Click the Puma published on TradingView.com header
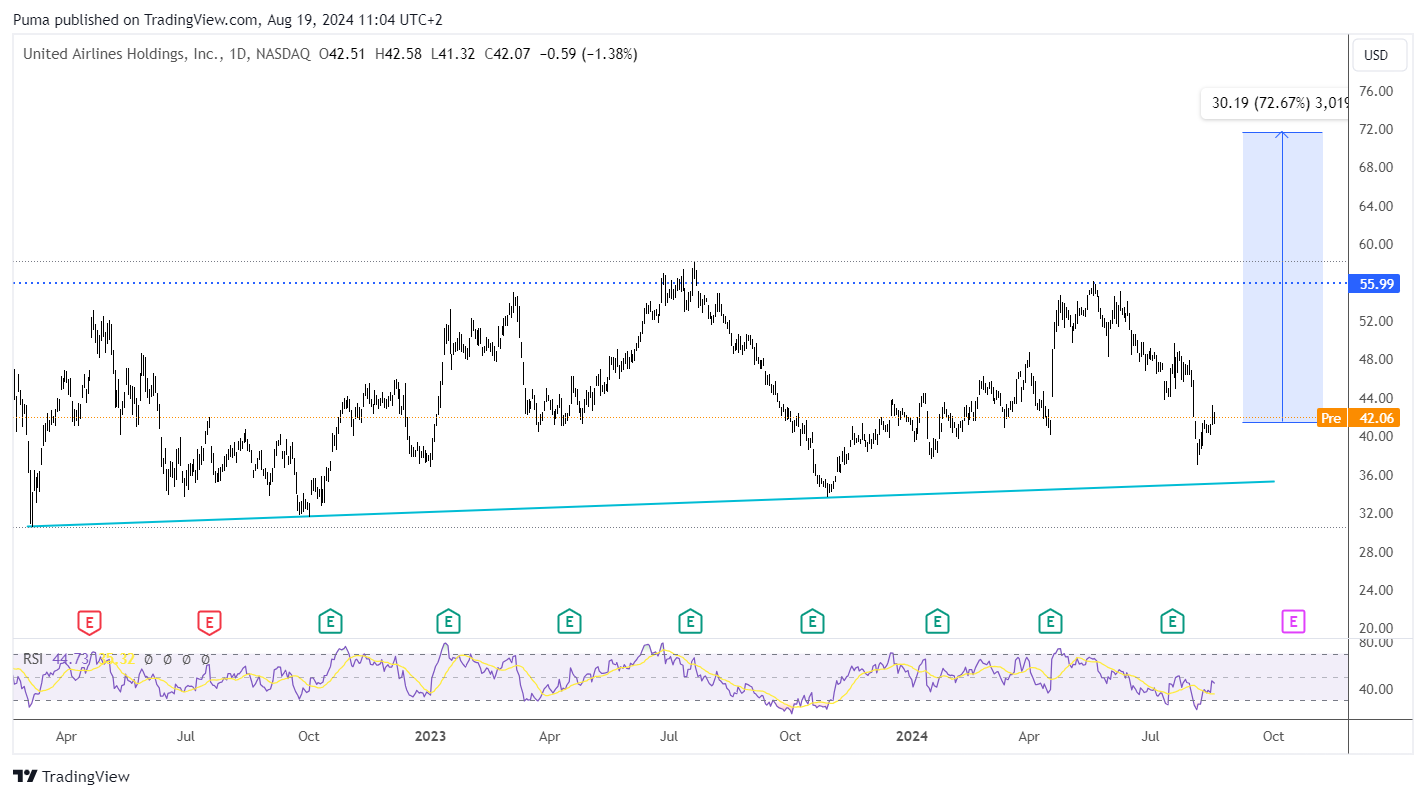The height and width of the screenshot is (798, 1426). pyautogui.click(x=227, y=19)
